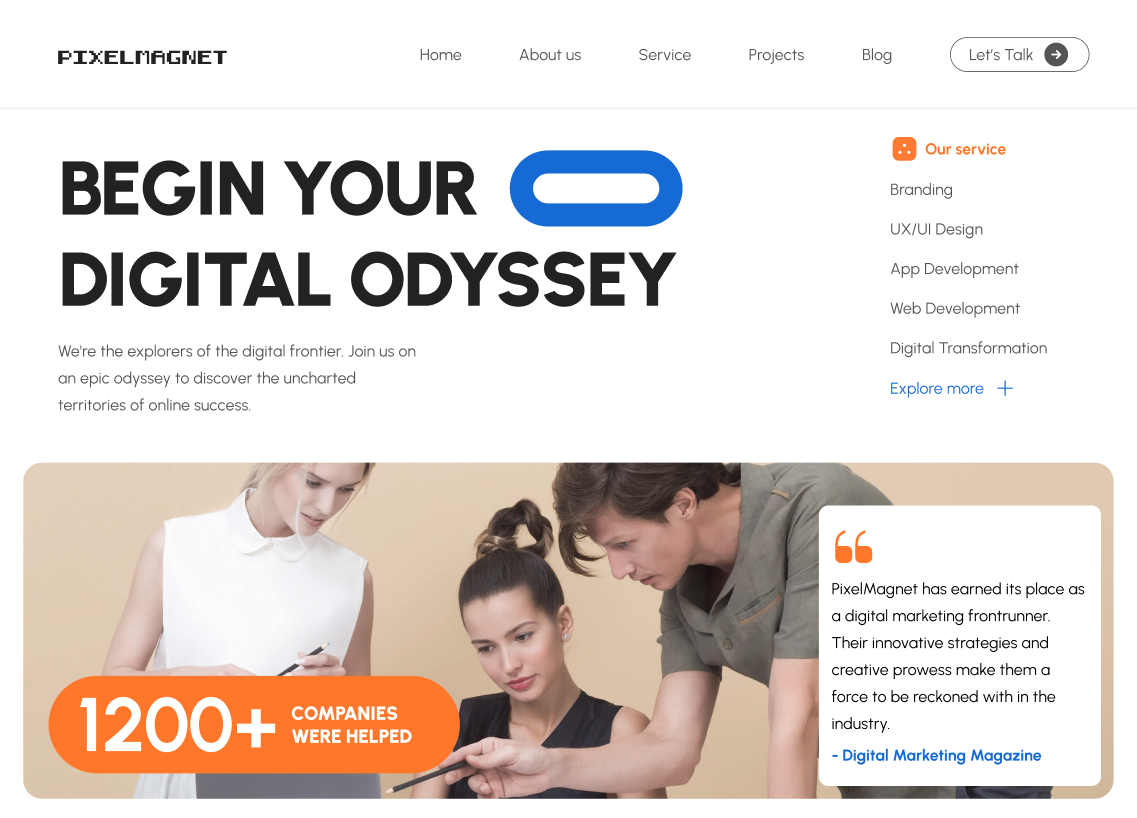Click the blue pill shape in headline
Image resolution: width=1137 pixels, height=818 pixels.
point(596,189)
